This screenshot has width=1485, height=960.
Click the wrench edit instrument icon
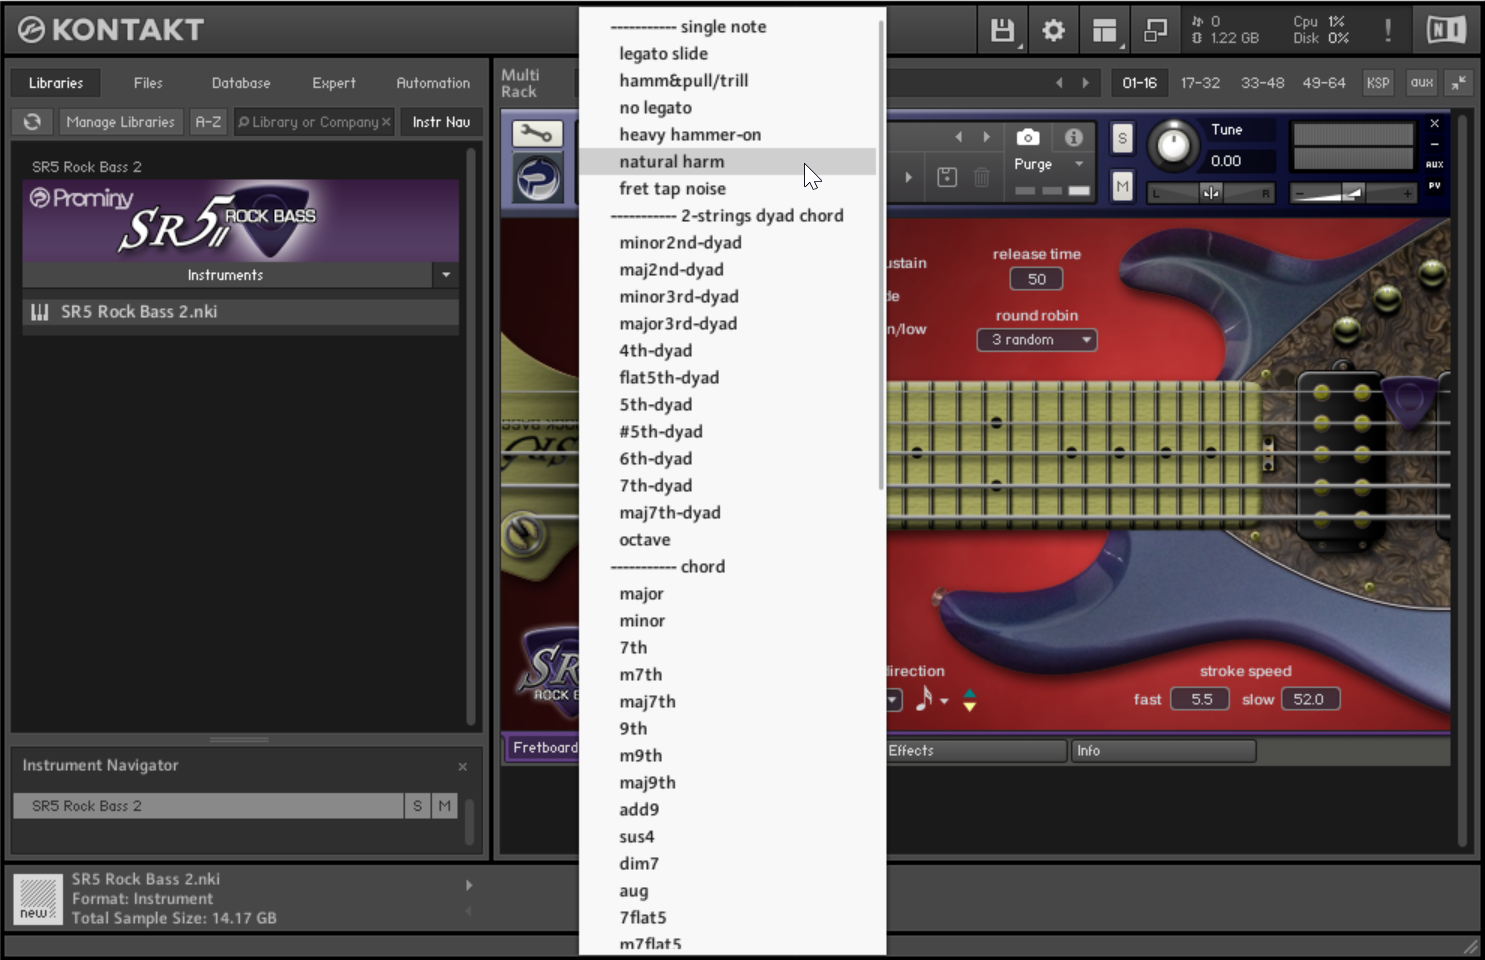pyautogui.click(x=537, y=133)
